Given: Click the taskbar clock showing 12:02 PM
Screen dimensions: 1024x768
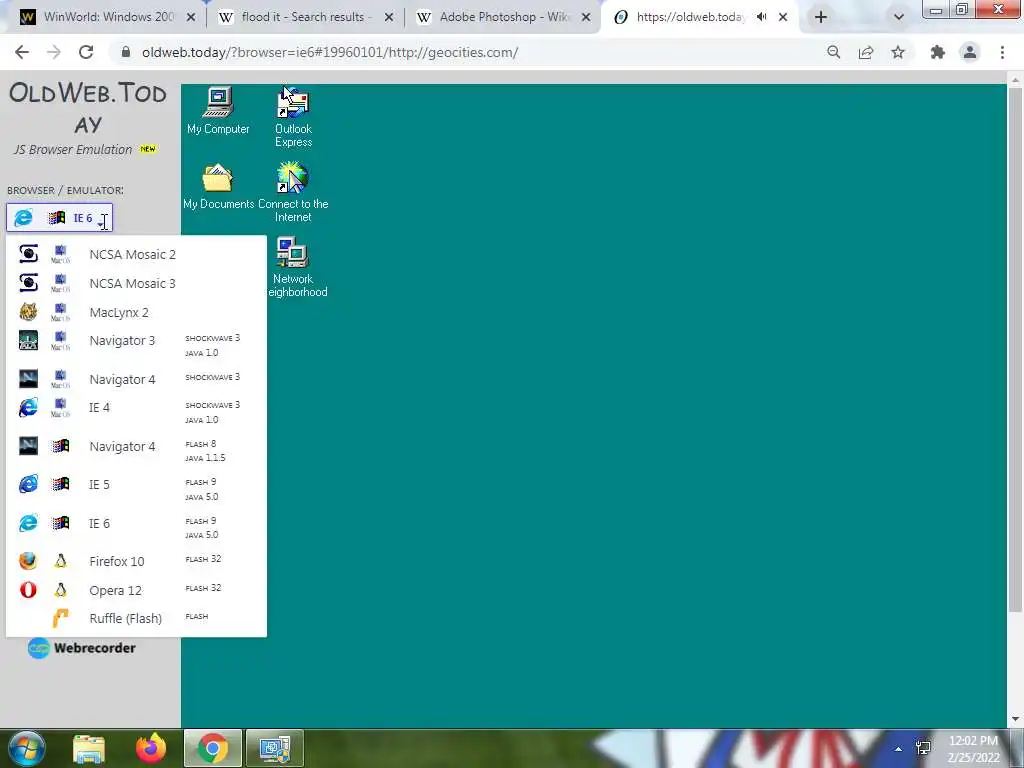Looking at the screenshot, I should tap(973, 749).
